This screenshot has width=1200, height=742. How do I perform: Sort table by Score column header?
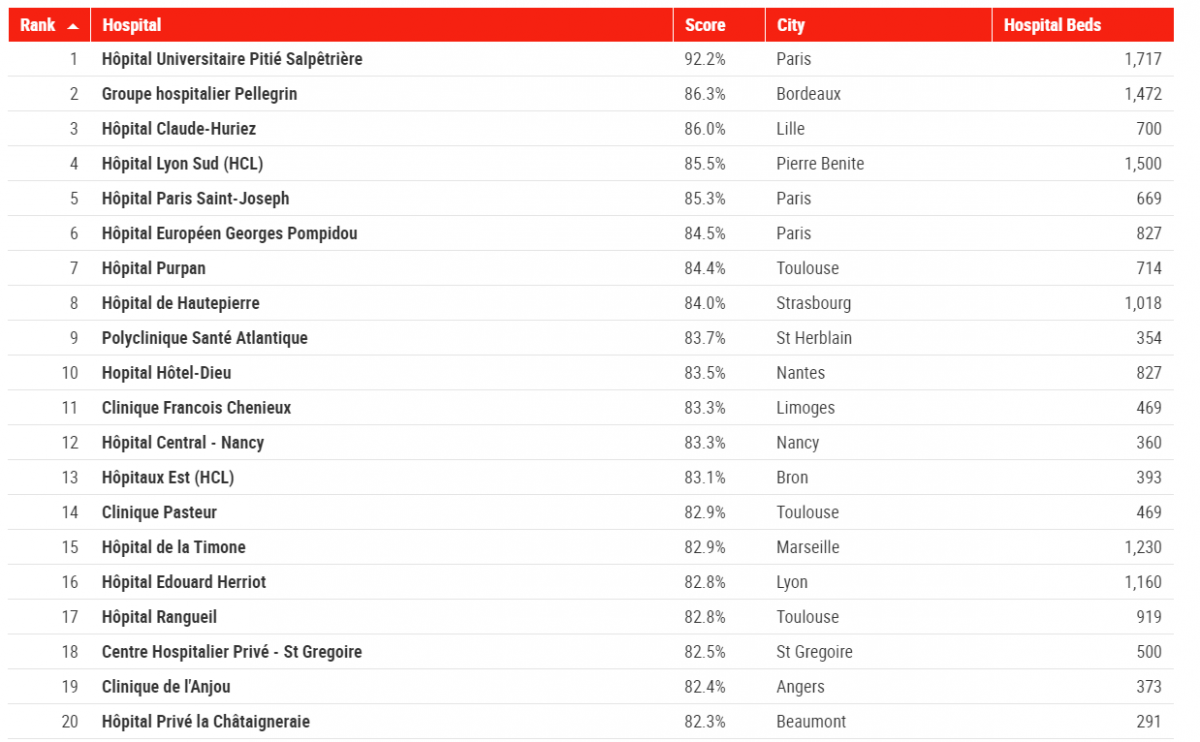[x=705, y=25]
